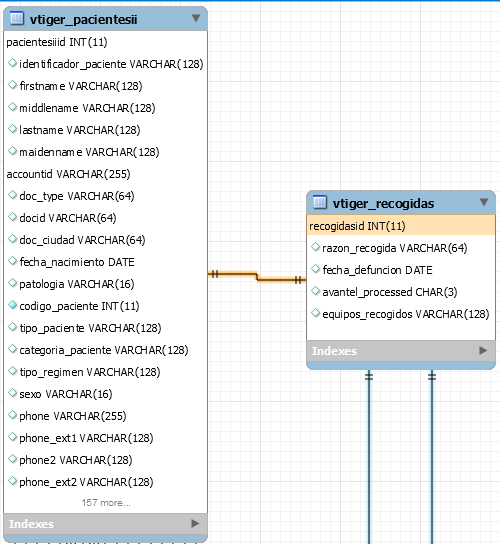
Task: Collapse the vtiger_recogidas table with its arrow
Action: (484, 202)
